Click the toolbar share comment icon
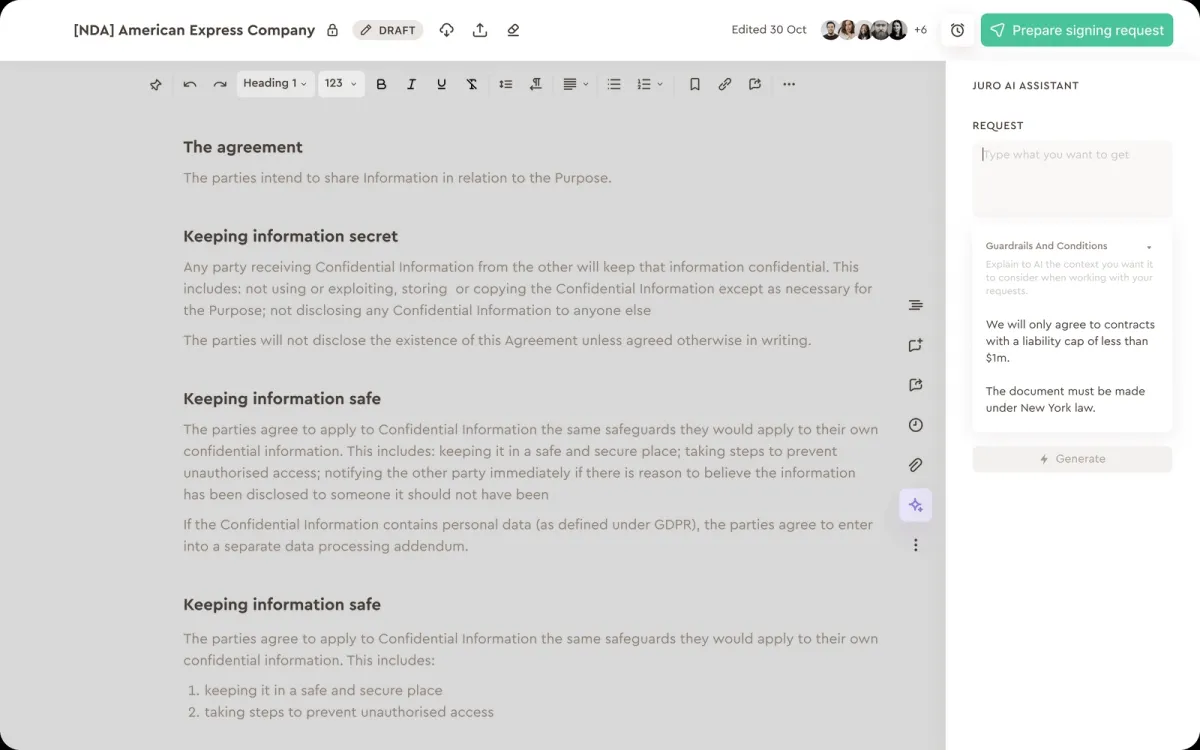 [x=755, y=85]
